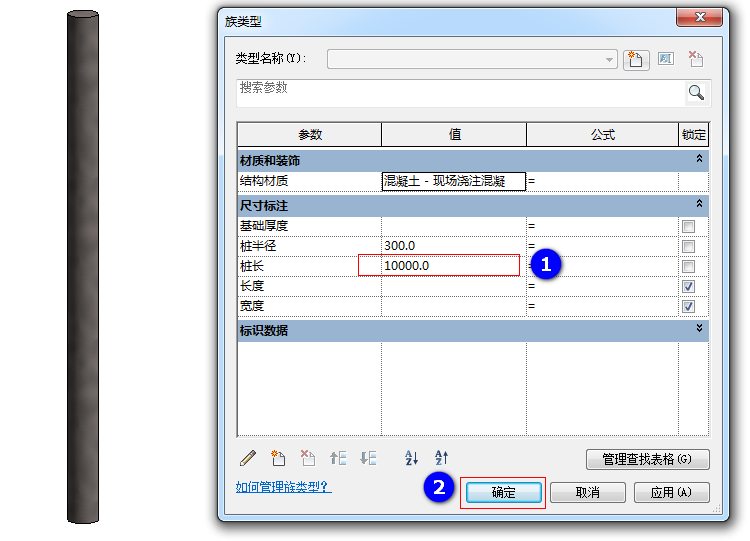The height and width of the screenshot is (541, 750).
Task: Collapse the 尺寸标注 group
Action: pyautogui.click(x=699, y=203)
